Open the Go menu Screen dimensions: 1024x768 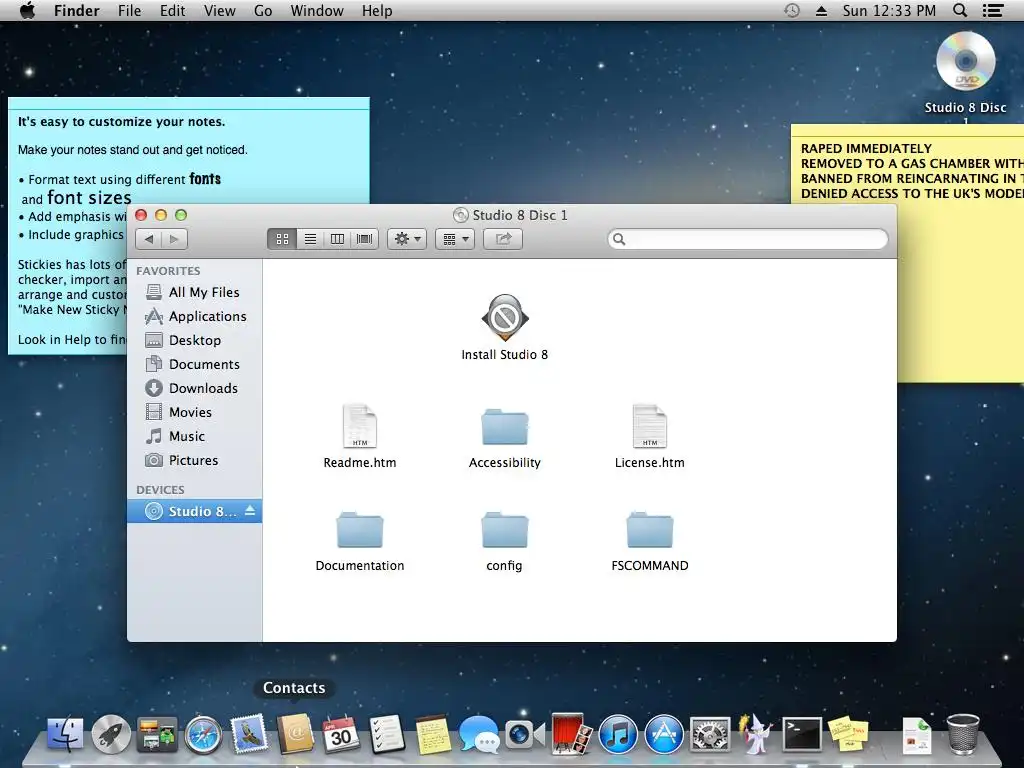[263, 11]
